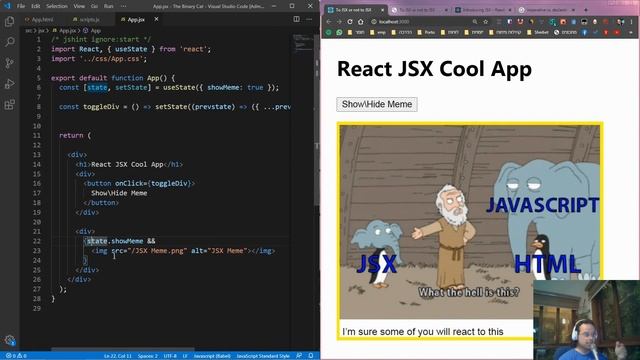Open the feedback icon in status bar
The image size is (640, 360).
tap(299, 356)
